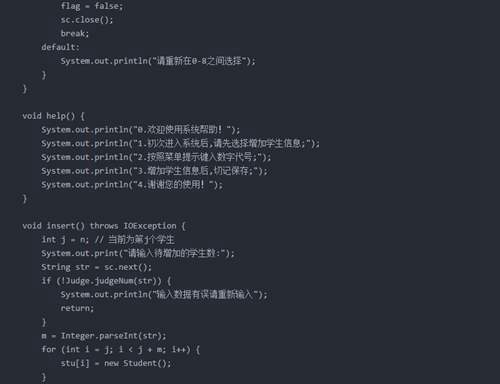Screen dimensions: 500x384
Task: Click 'void insert() throws IOException' declaration
Action: point(104,226)
